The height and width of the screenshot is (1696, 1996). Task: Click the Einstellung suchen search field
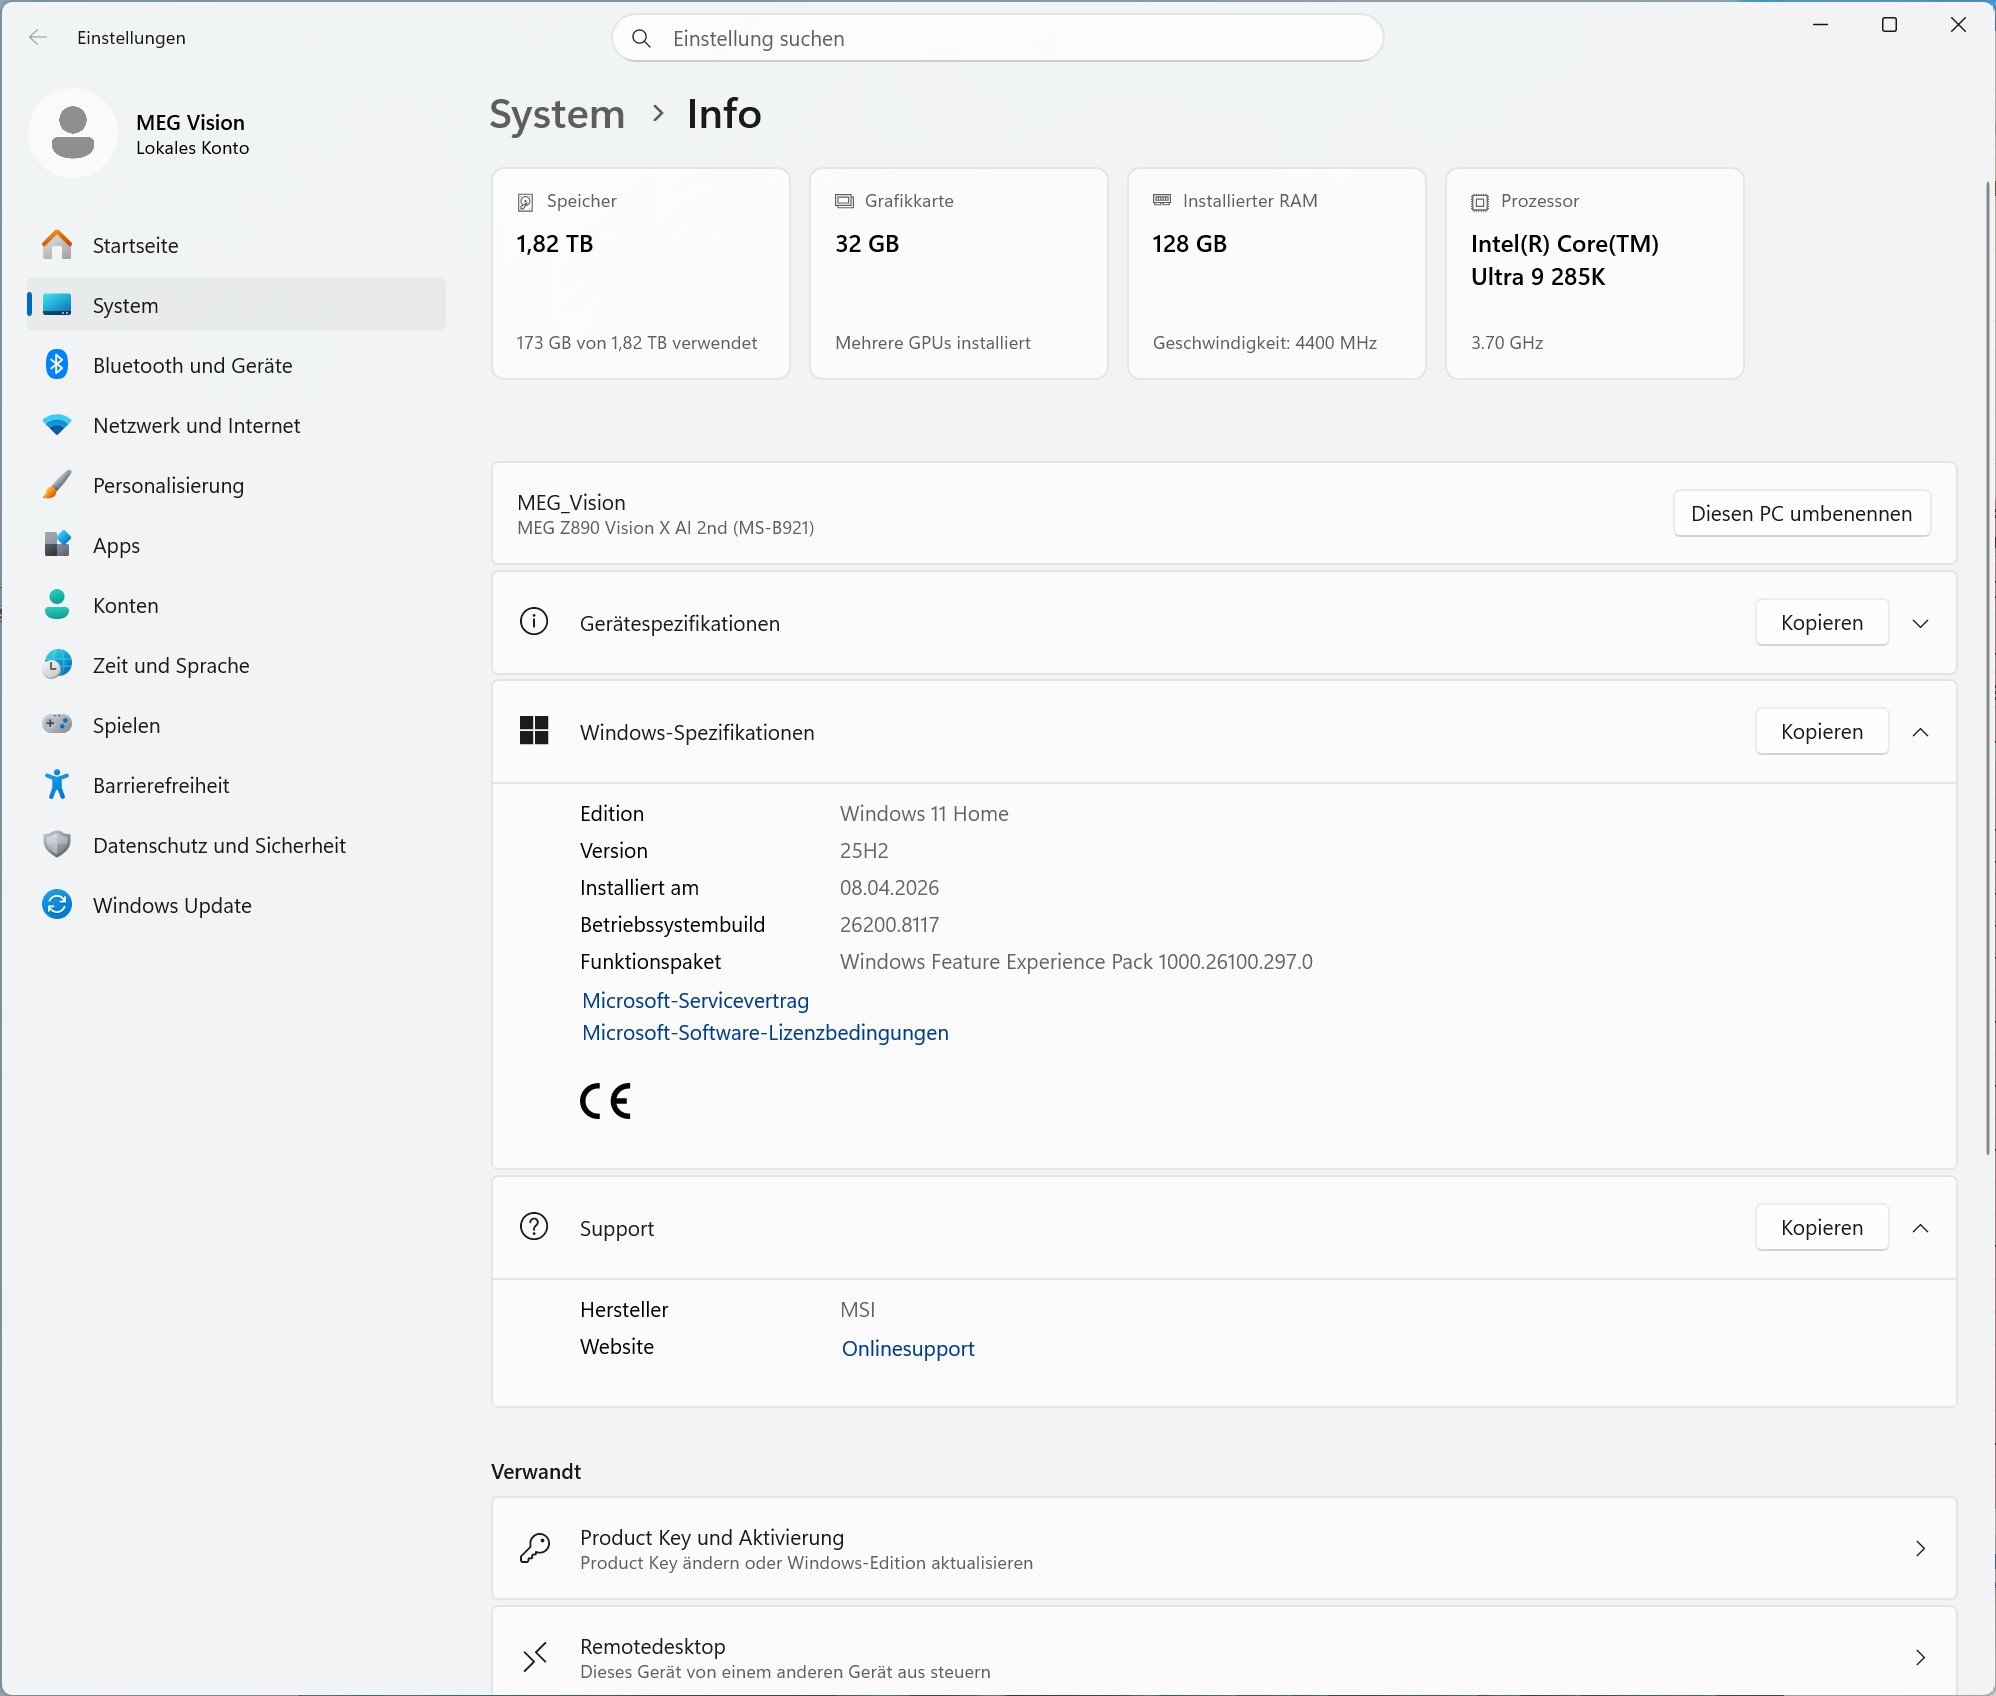tap(997, 38)
